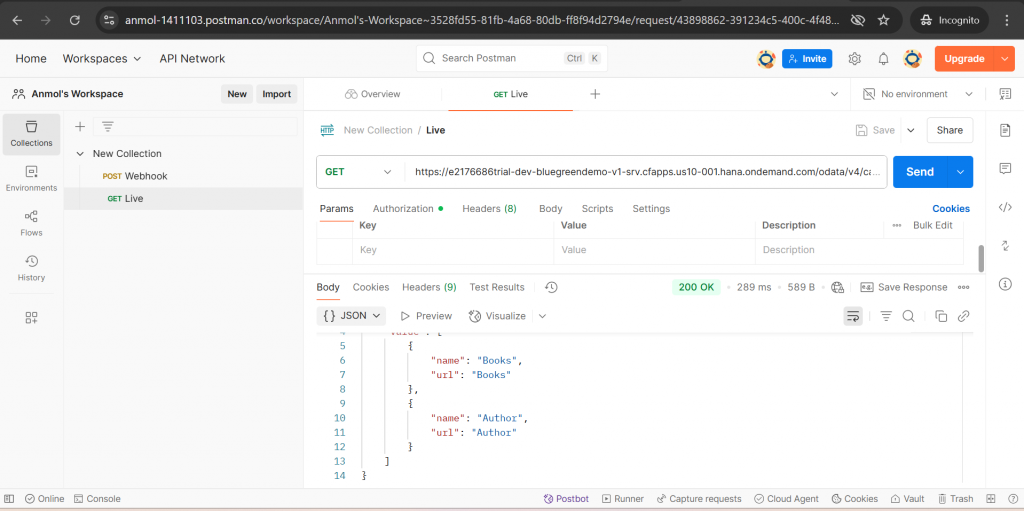1024x511 pixels.
Task: Open the Save options dropdown arrow
Action: 910,130
